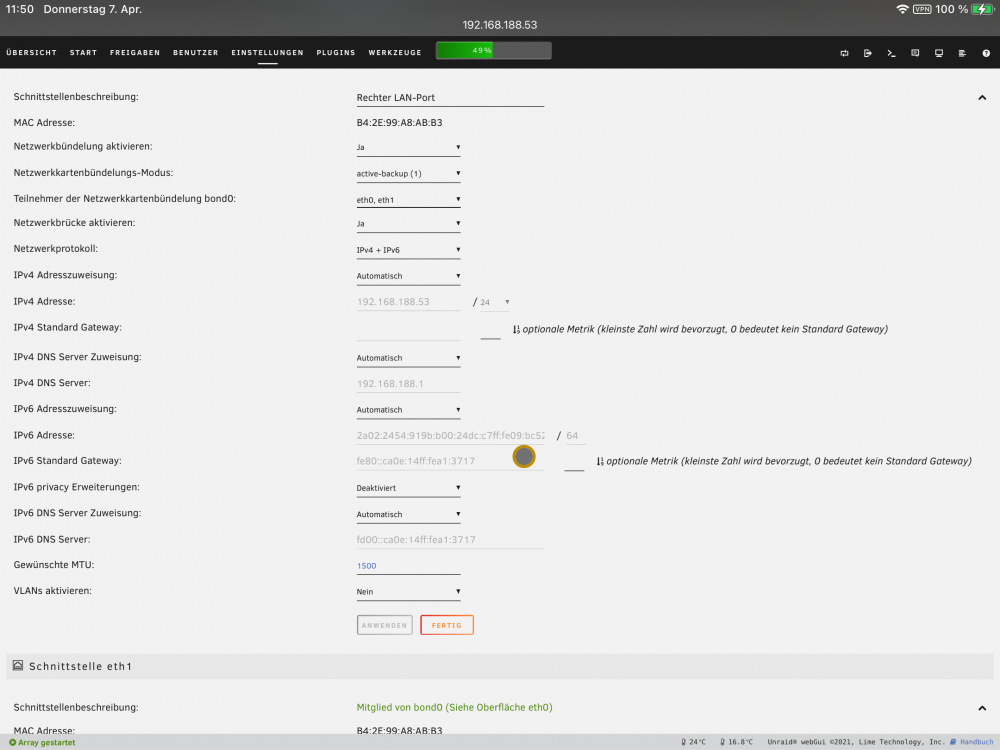This screenshot has height=750, width=1000.
Task: Open the Netzwerkprotokoll IPv4 + IPv6 dropdown
Action: (408, 250)
